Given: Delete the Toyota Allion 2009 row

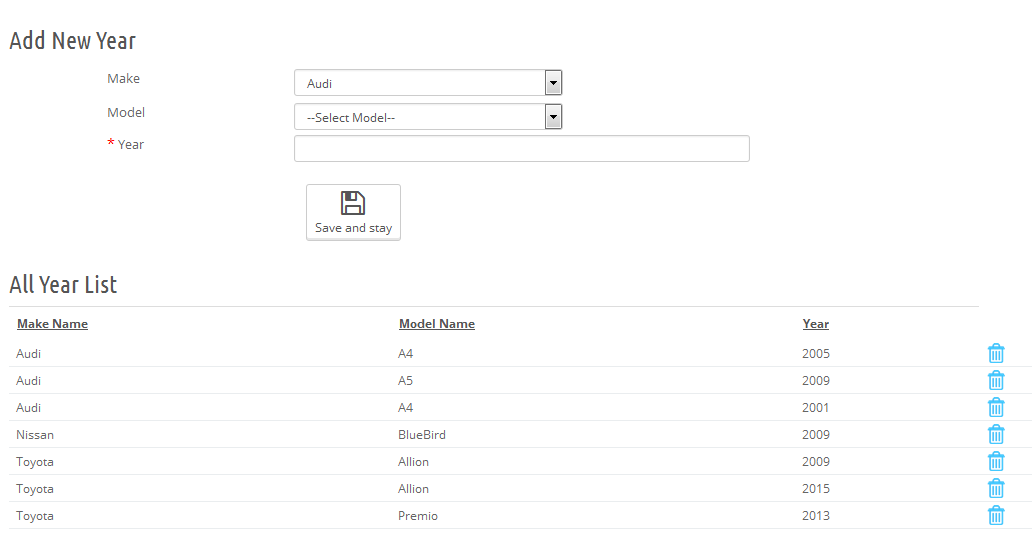Looking at the screenshot, I should (x=996, y=461).
